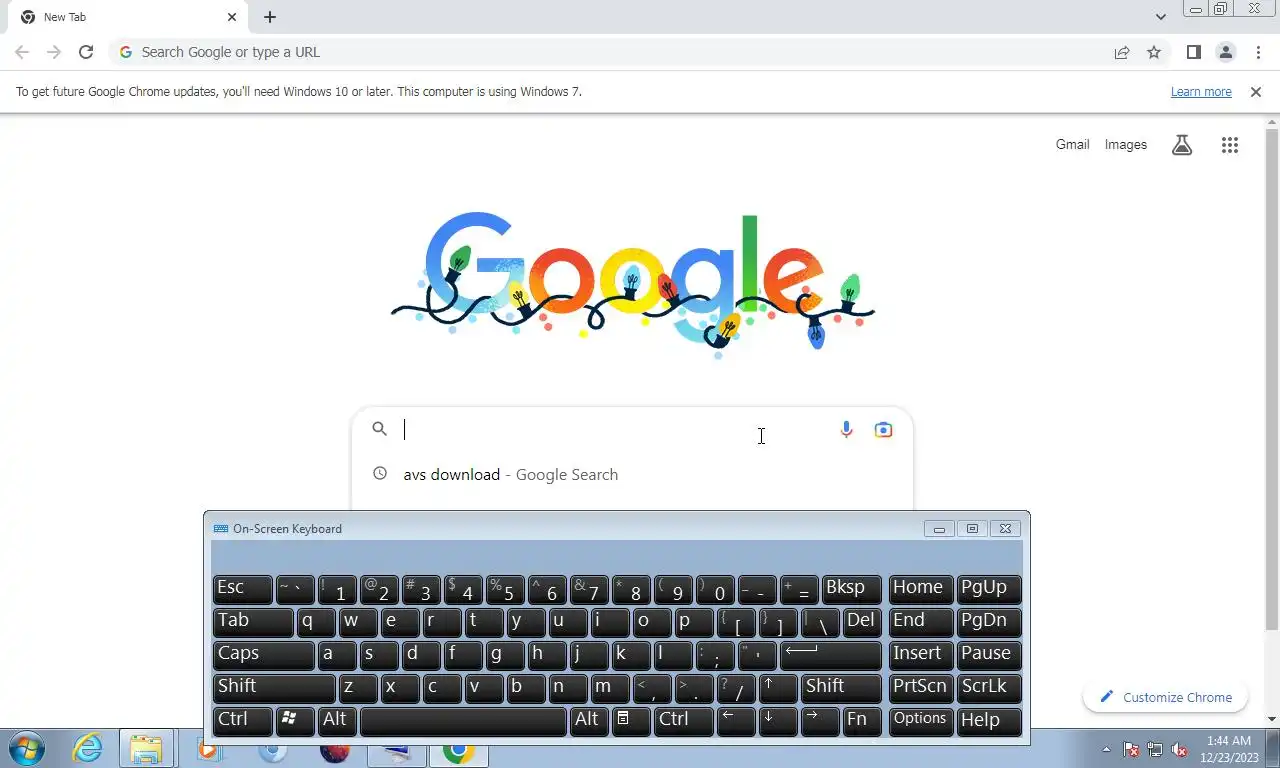The image size is (1280, 768).
Task: Tap the Home key
Action: coord(920,589)
